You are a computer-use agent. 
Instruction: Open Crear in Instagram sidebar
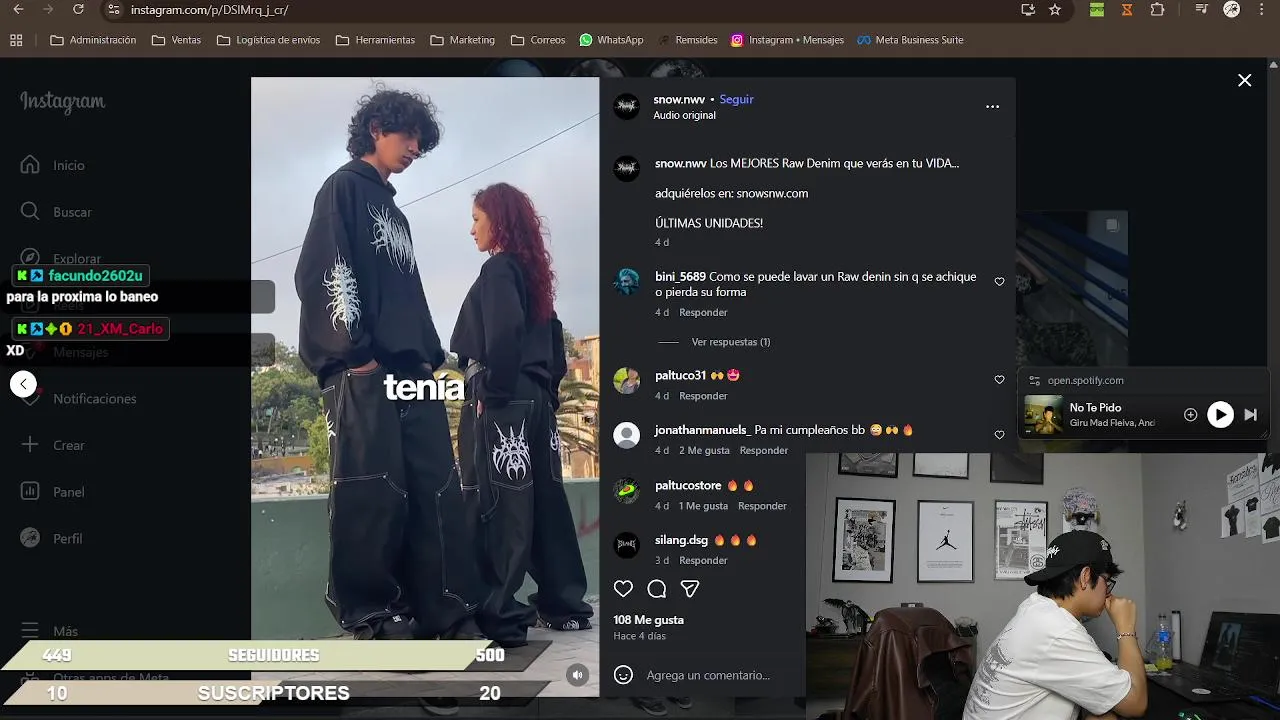pyautogui.click(x=54, y=445)
